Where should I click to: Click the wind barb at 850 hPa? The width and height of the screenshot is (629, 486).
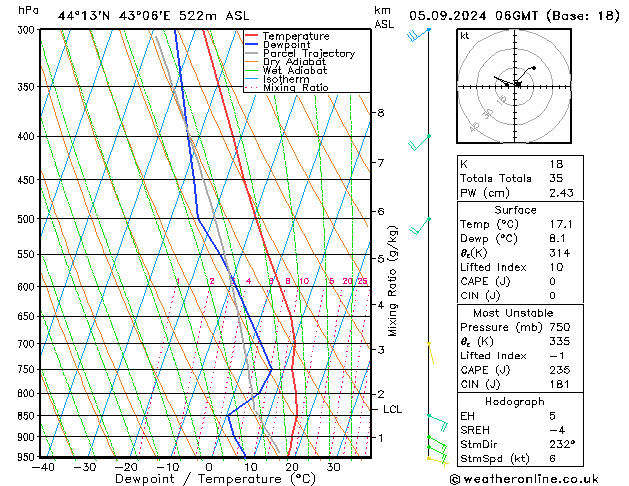tap(438, 423)
